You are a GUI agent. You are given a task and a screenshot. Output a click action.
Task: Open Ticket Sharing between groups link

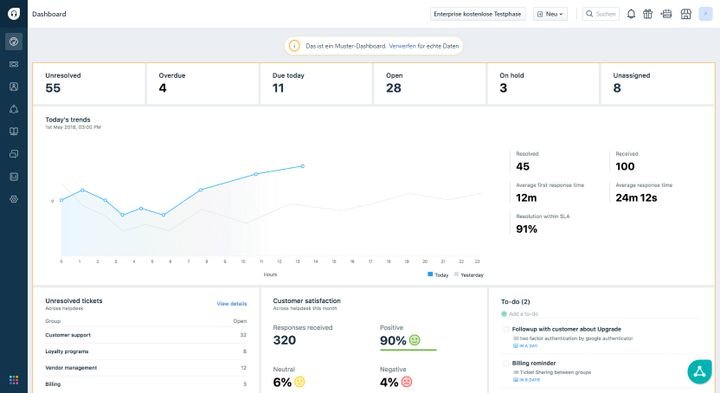[x=555, y=372]
